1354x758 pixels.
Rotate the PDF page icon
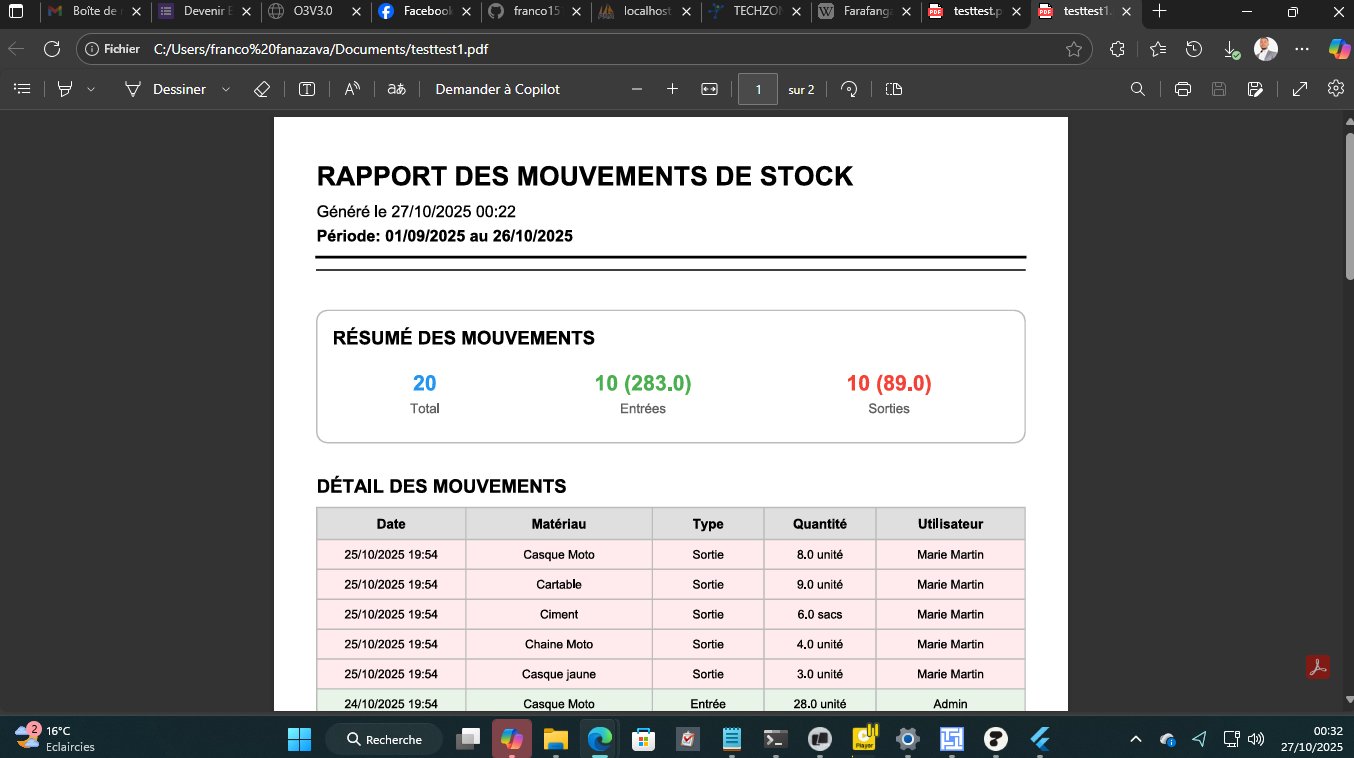[x=849, y=89]
